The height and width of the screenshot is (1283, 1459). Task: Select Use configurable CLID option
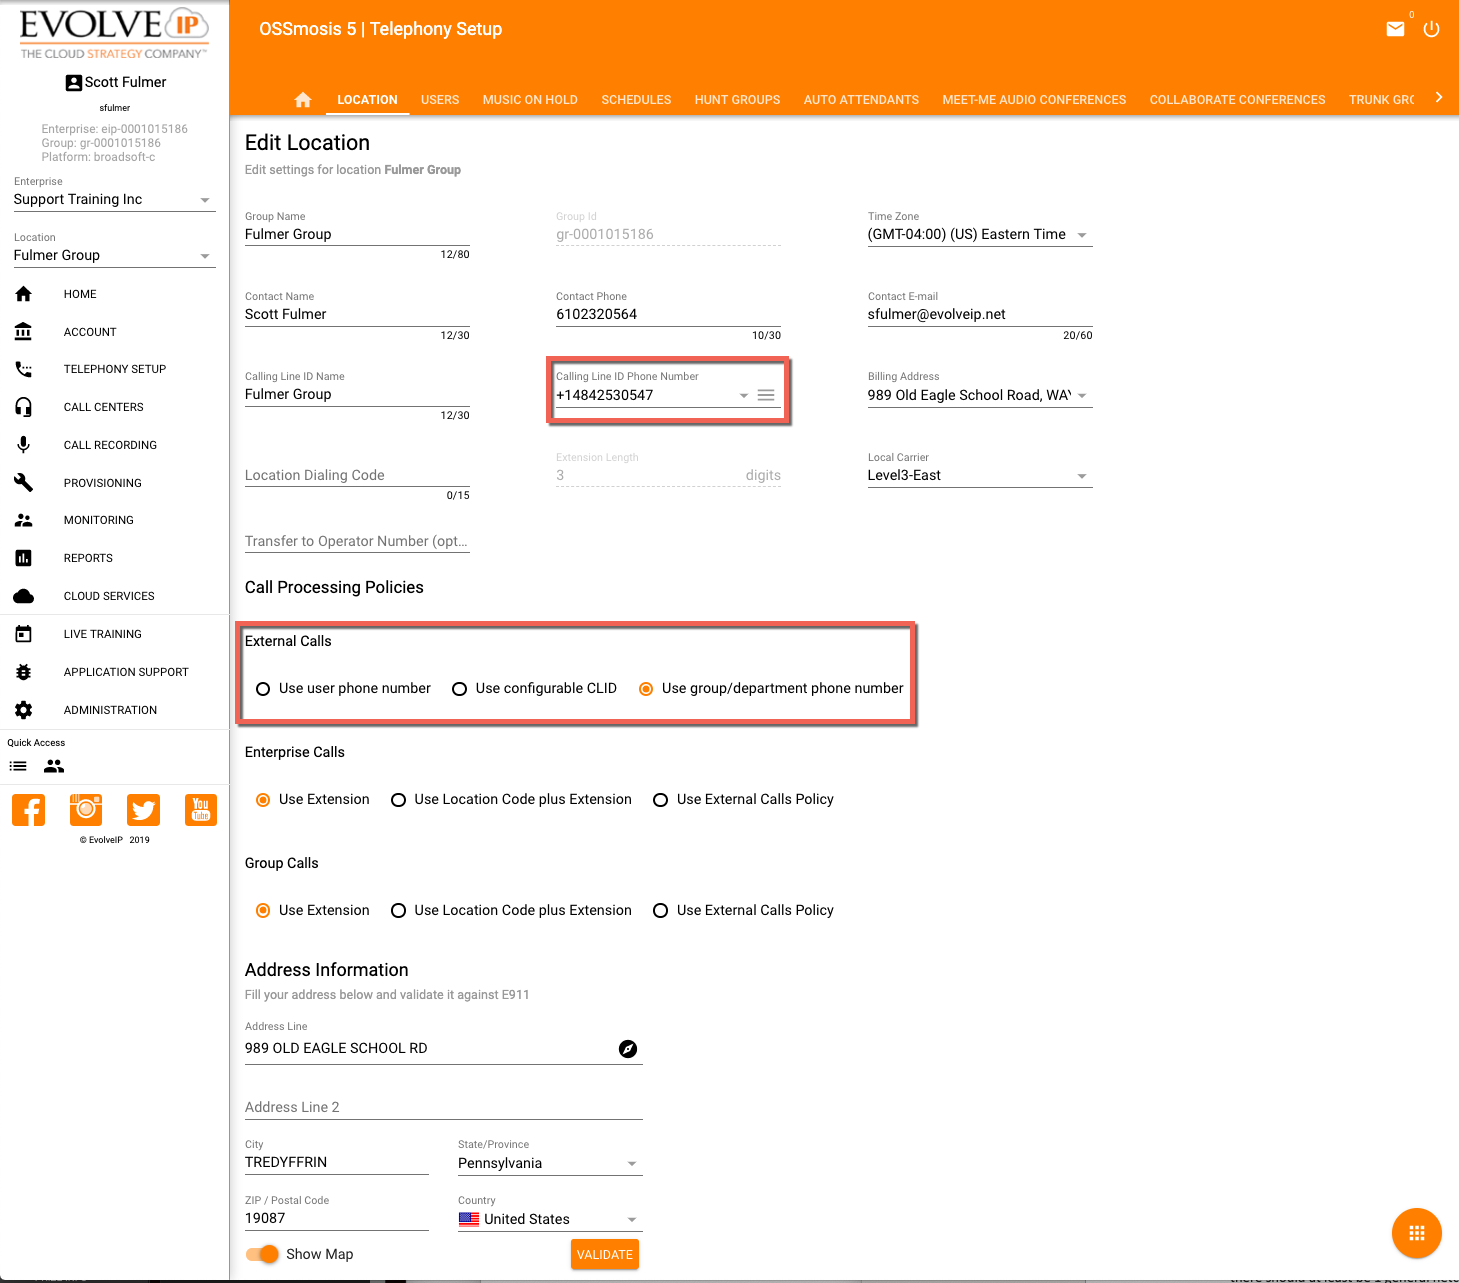tap(460, 689)
